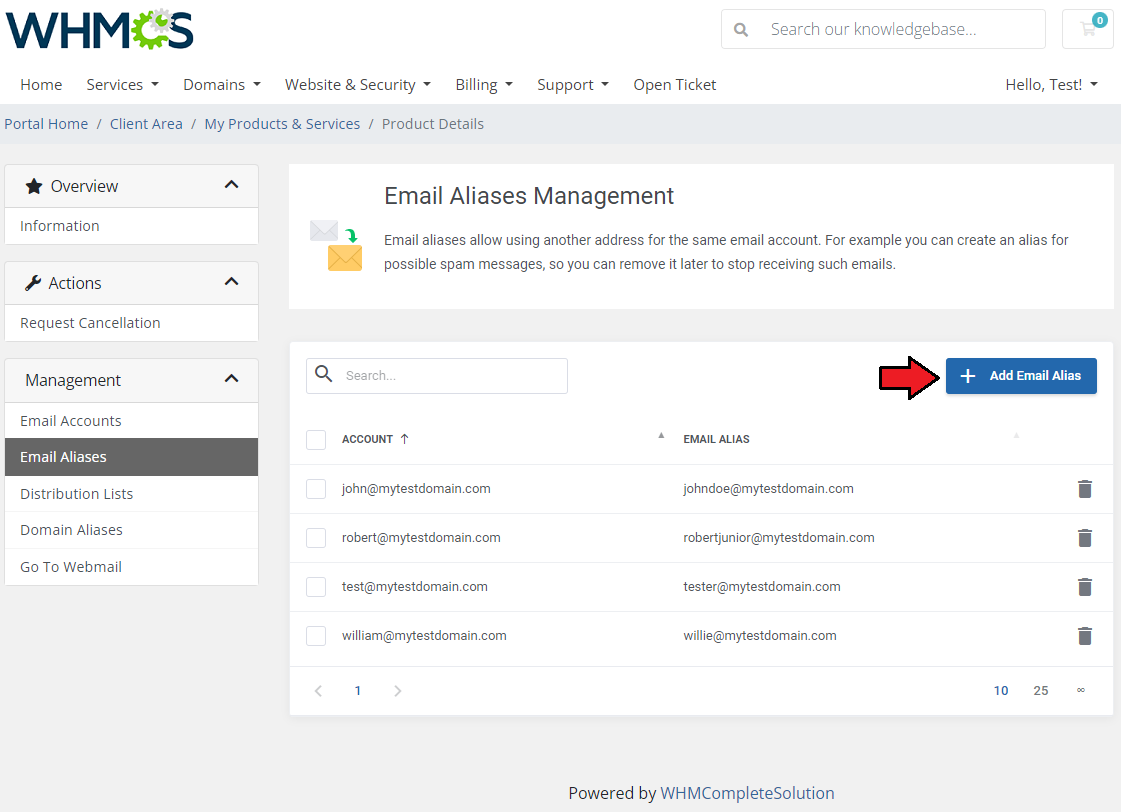Screen dimensions: 1121x812
Task: Click robertjunior@mytestdomain.com alias cell
Action: pos(779,538)
